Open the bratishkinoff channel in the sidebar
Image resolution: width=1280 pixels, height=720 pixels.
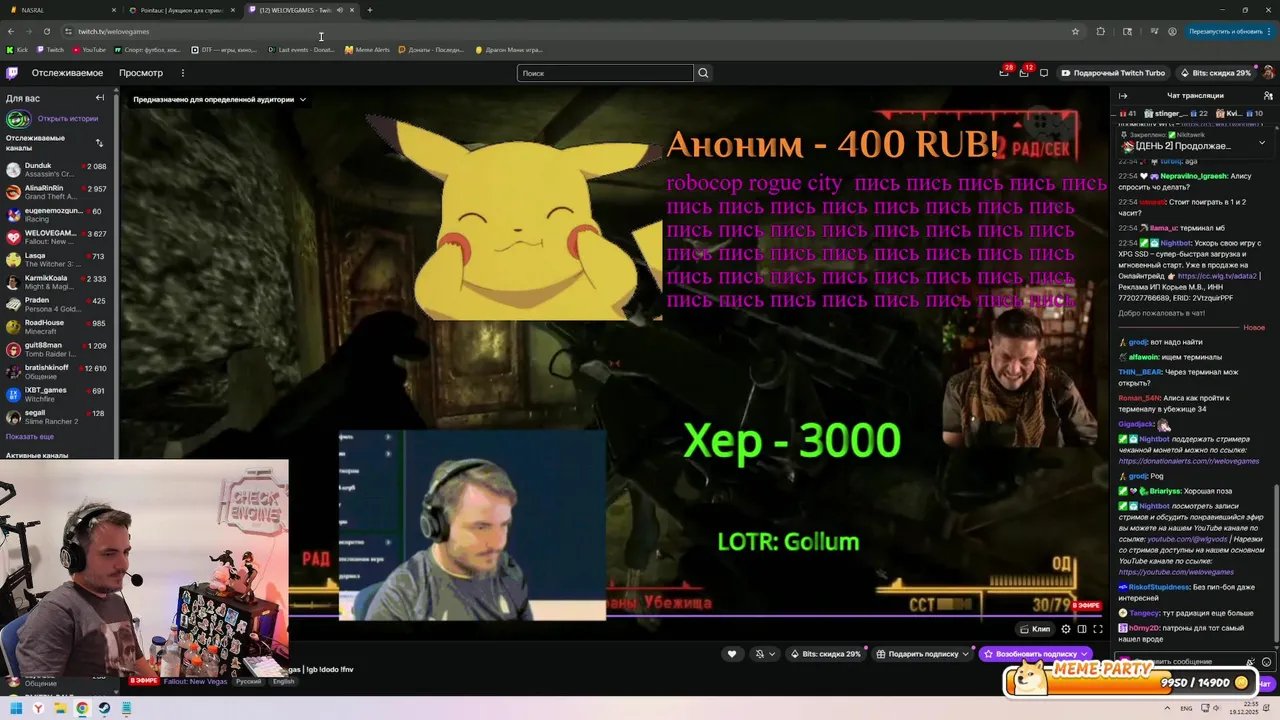tap(57, 372)
